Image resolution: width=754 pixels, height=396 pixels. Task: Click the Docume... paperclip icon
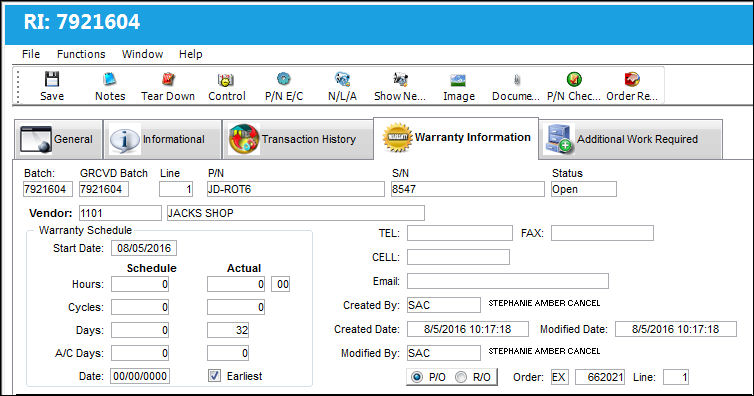516,79
